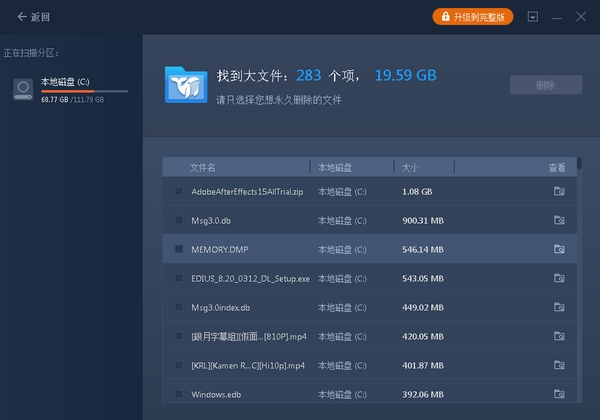600x420 pixels.
Task: Select the Msg3.0.db checkbox
Action: coord(179,220)
